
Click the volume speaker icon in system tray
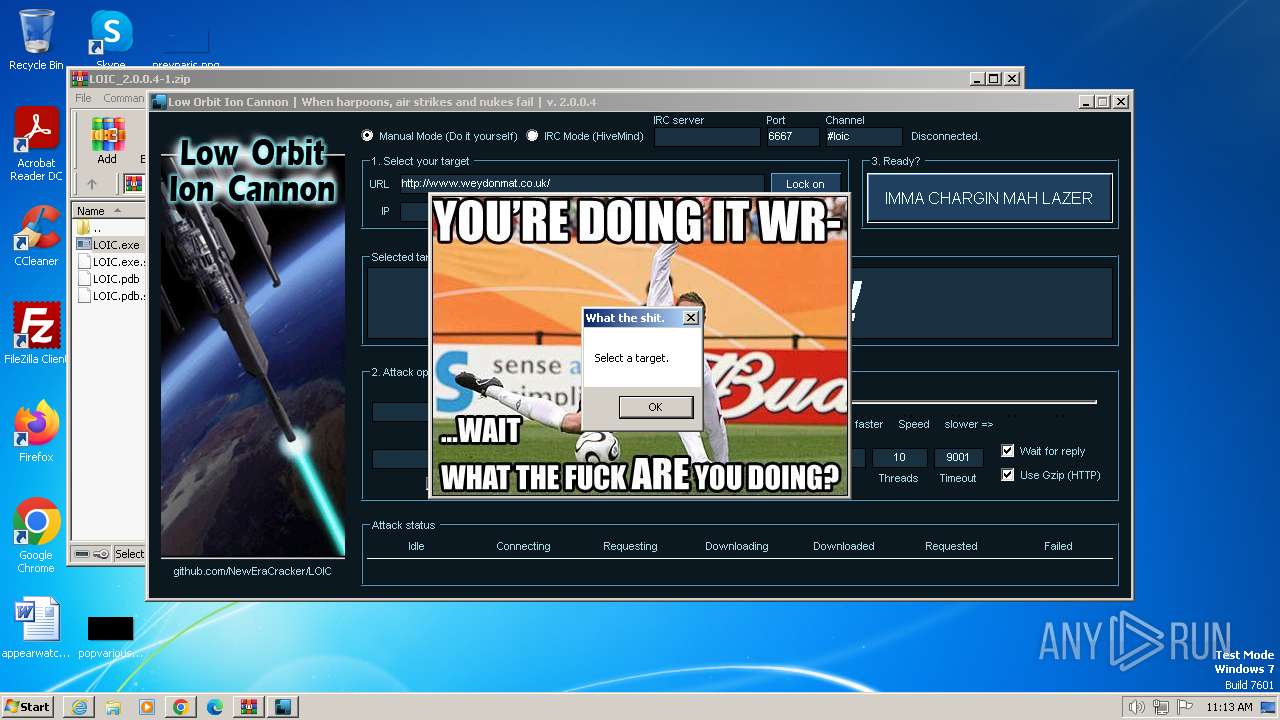(x=1136, y=707)
